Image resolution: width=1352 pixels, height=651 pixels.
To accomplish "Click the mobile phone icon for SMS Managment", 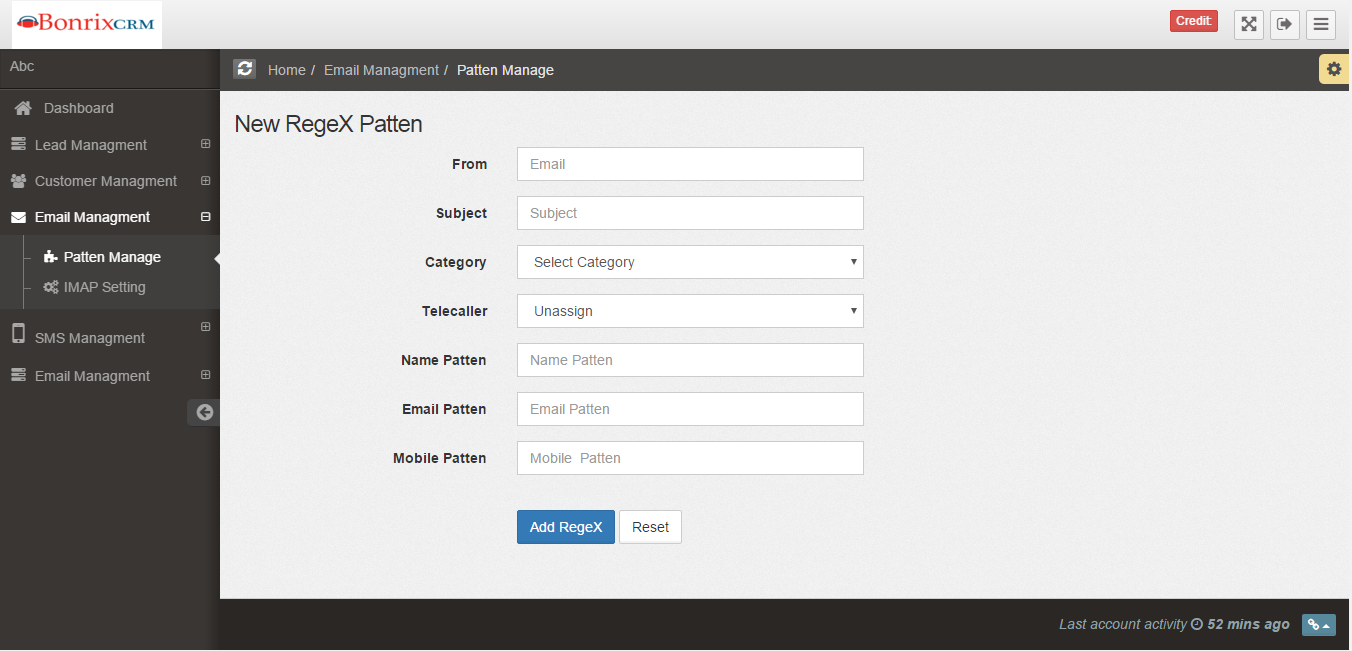I will click(x=18, y=334).
